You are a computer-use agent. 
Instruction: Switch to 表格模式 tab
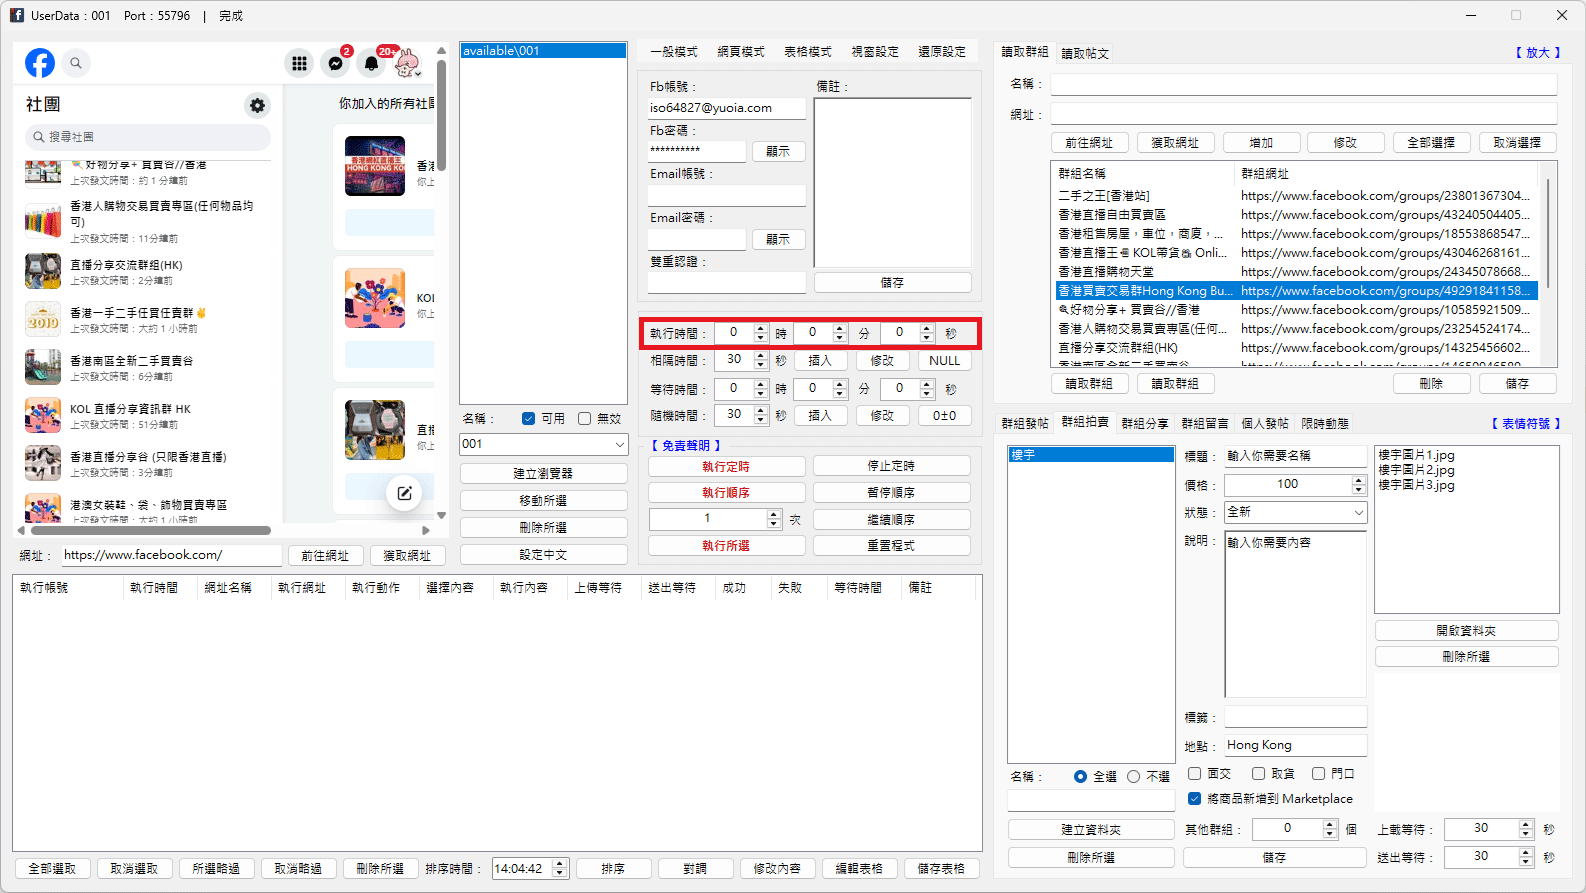click(808, 52)
